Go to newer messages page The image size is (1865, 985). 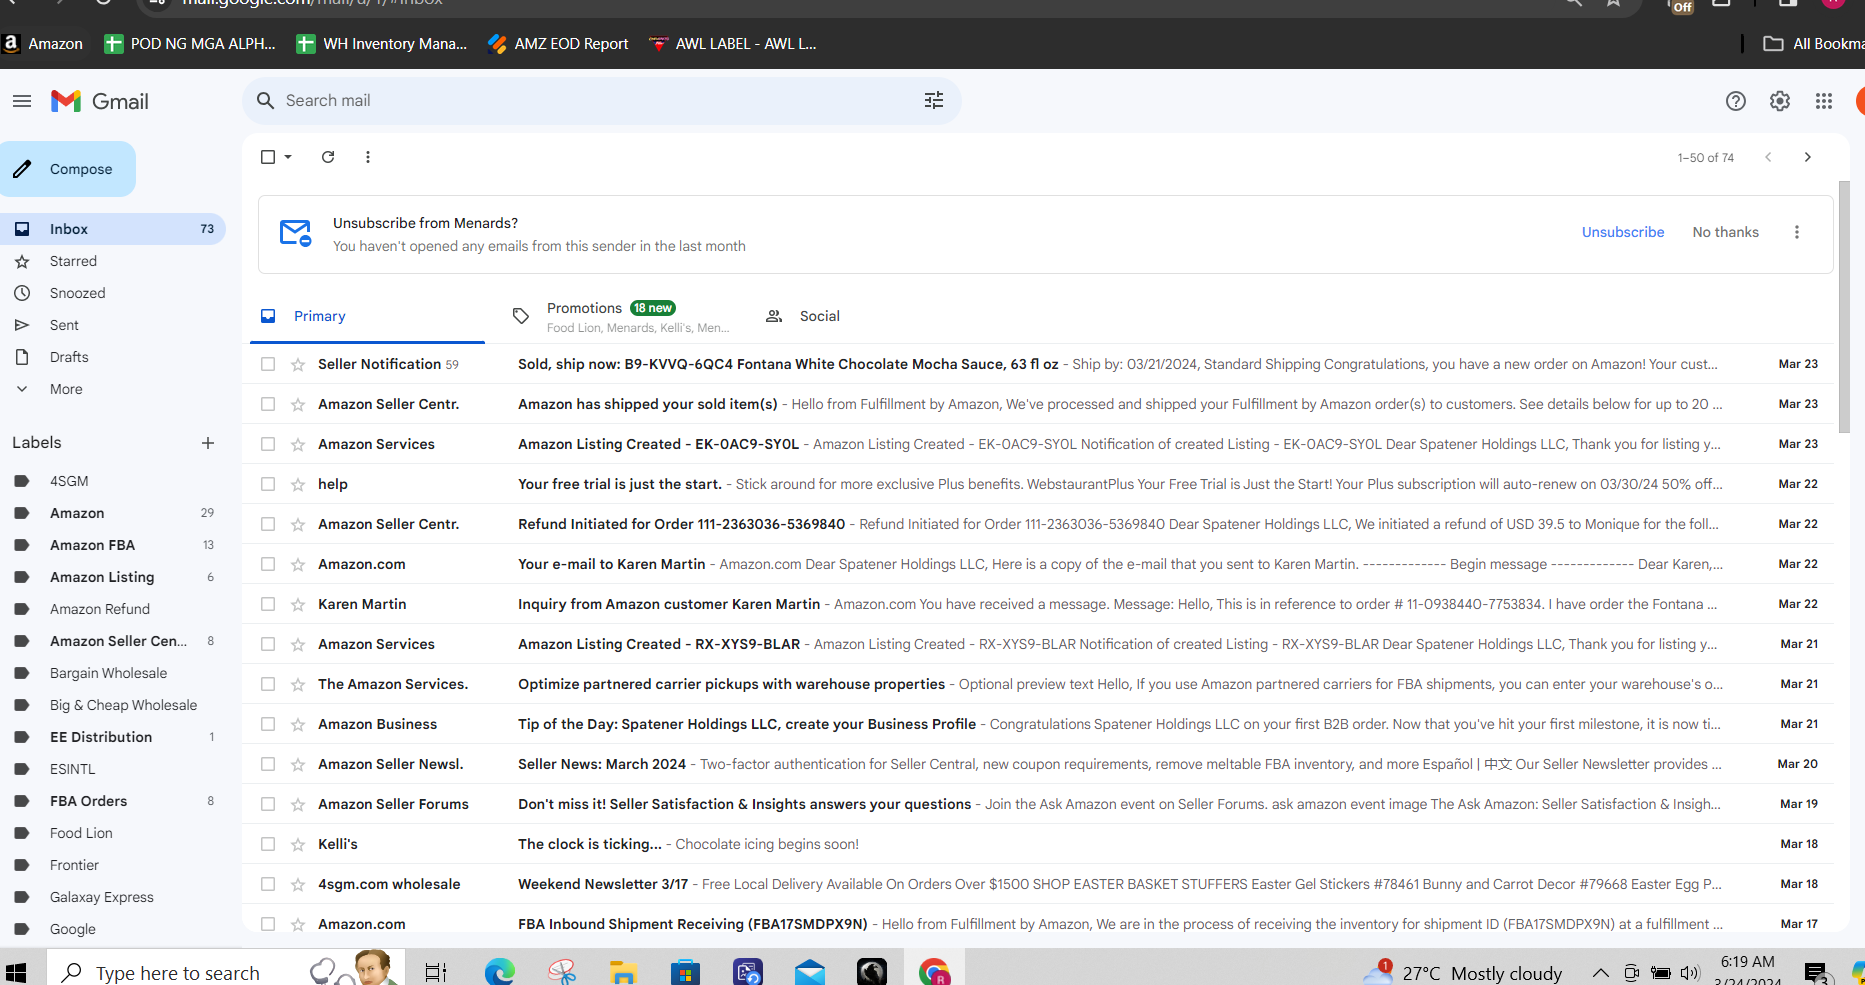click(1768, 157)
